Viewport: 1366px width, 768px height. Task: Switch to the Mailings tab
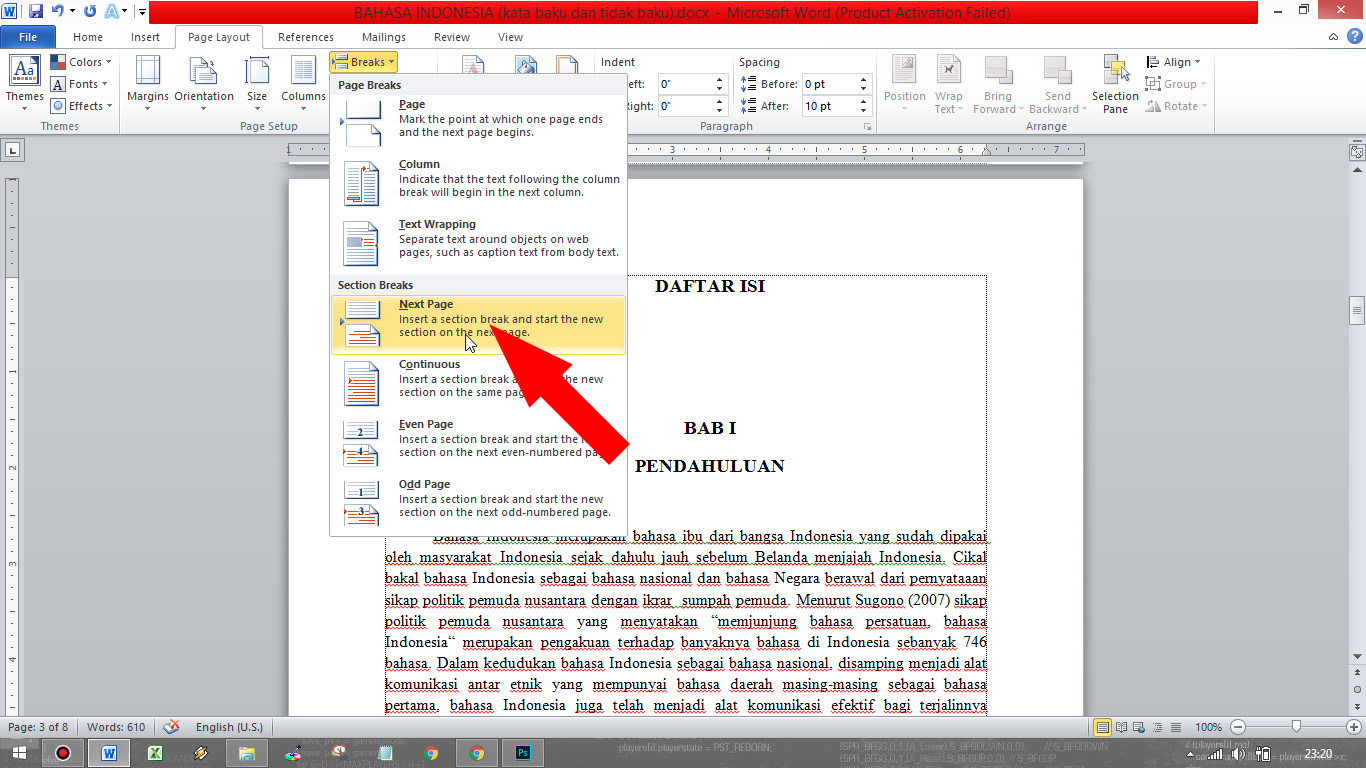coord(384,37)
